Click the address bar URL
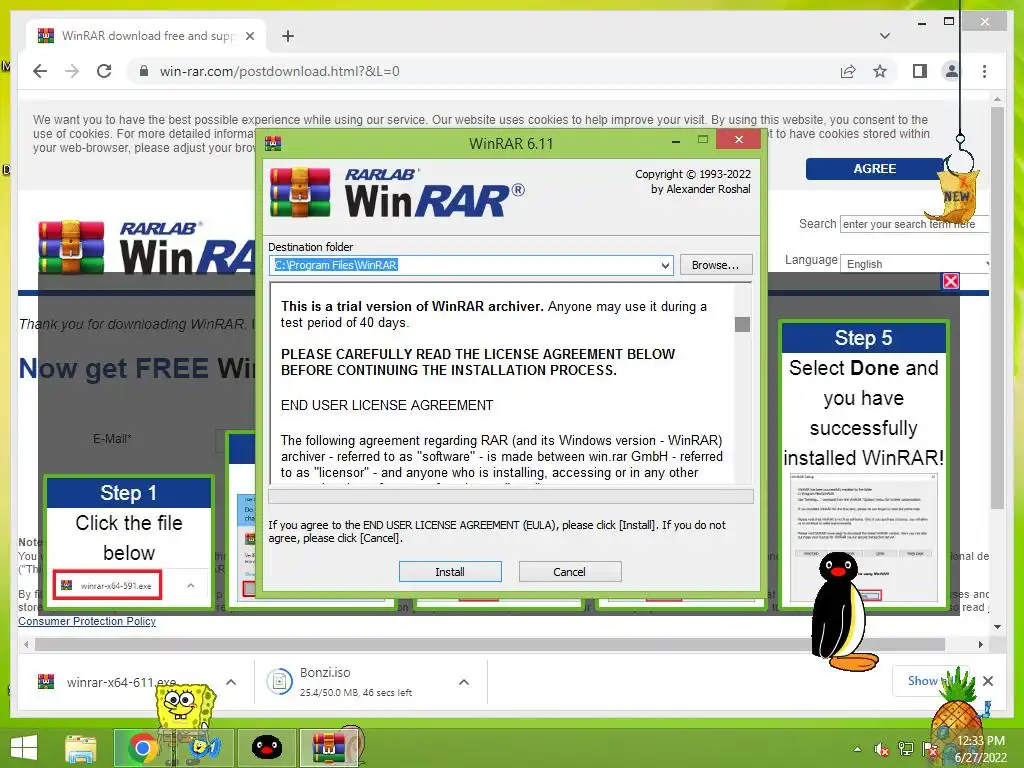This screenshot has width=1024, height=768. [x=280, y=71]
